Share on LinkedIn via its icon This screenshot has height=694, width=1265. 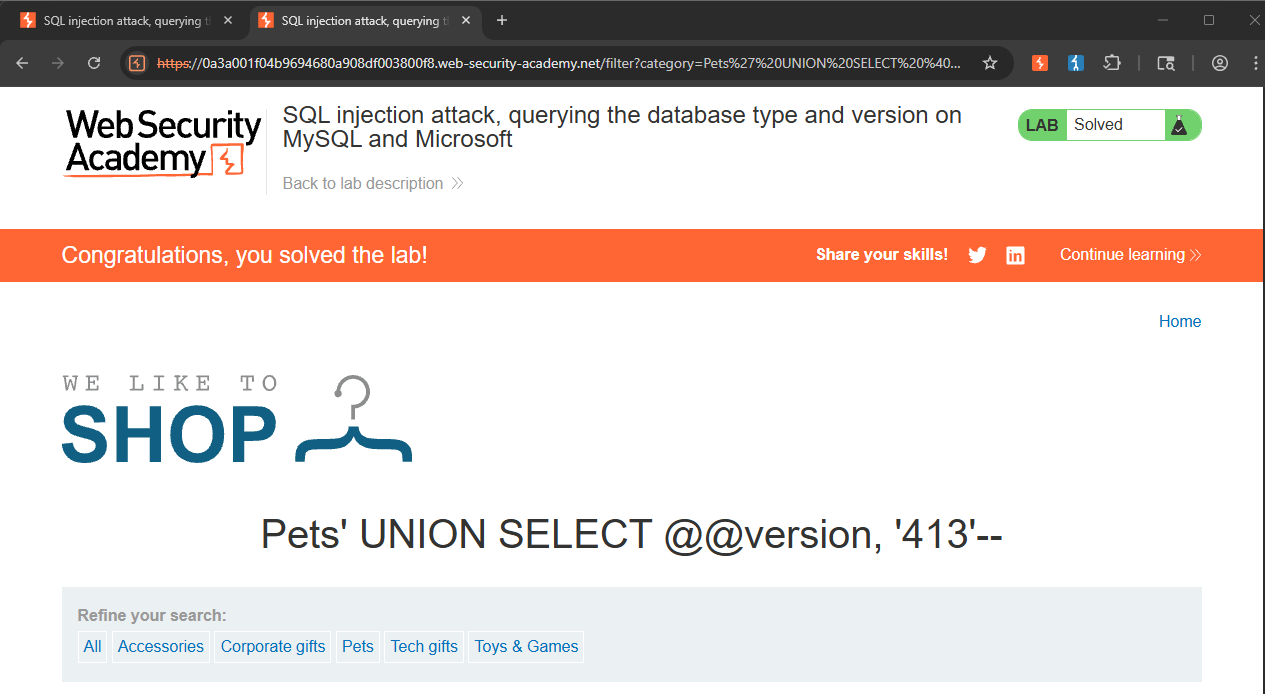coord(1015,255)
